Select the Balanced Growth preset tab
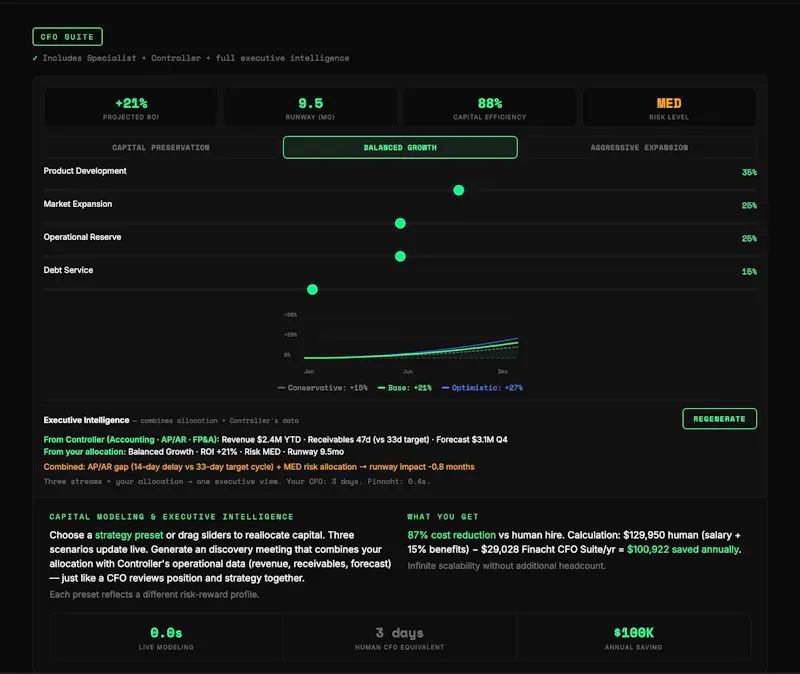 pyautogui.click(x=400, y=147)
